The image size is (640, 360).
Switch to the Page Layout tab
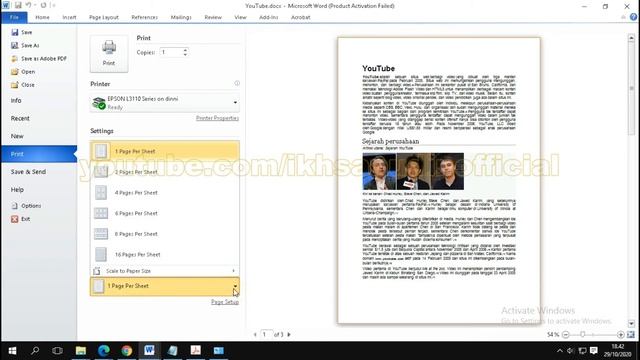point(104,17)
